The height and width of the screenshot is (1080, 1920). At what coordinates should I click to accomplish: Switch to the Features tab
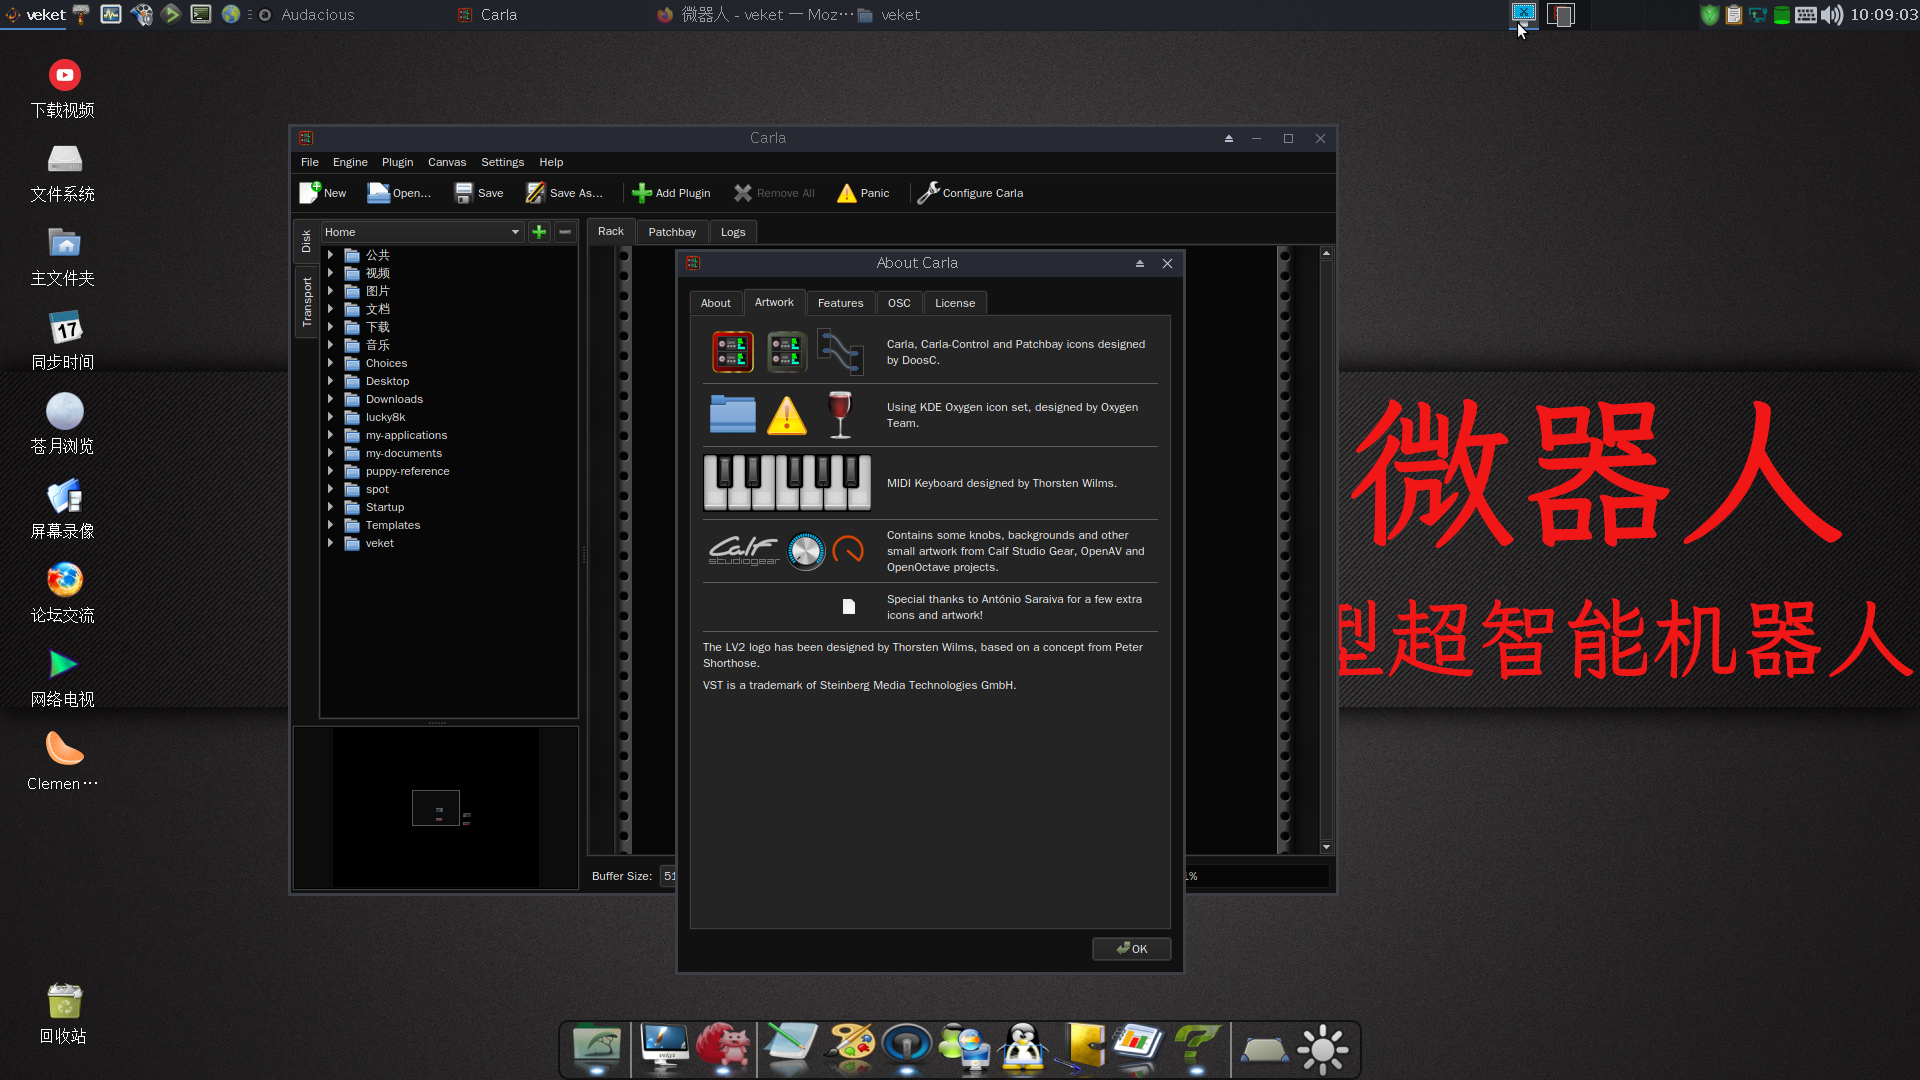click(x=840, y=302)
